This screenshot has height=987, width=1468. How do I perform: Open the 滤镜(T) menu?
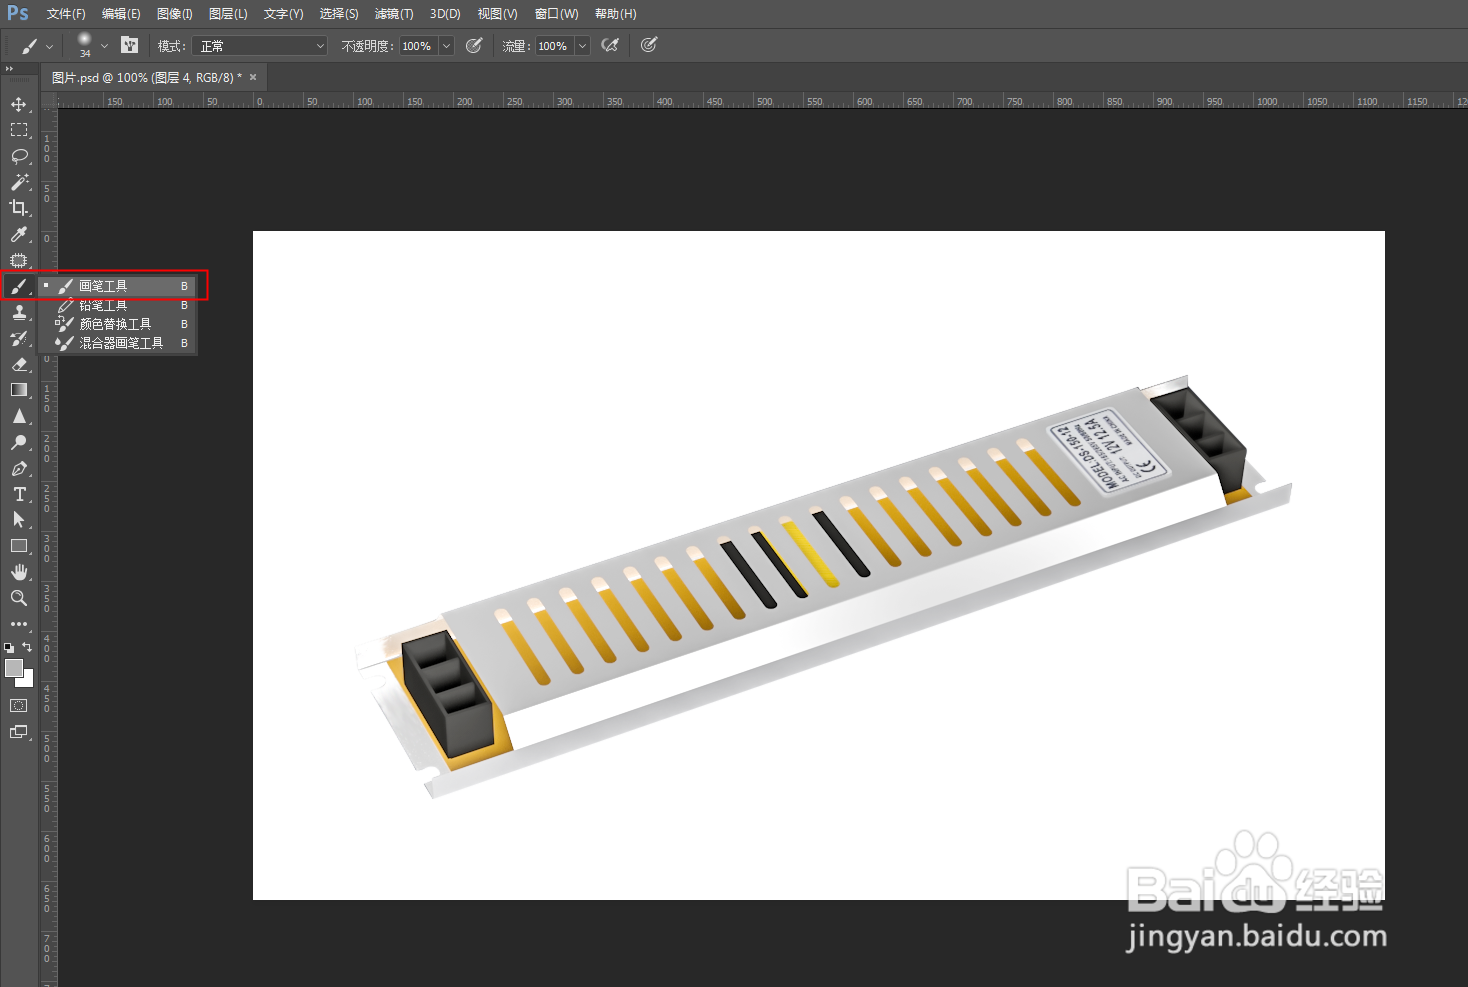tap(394, 14)
